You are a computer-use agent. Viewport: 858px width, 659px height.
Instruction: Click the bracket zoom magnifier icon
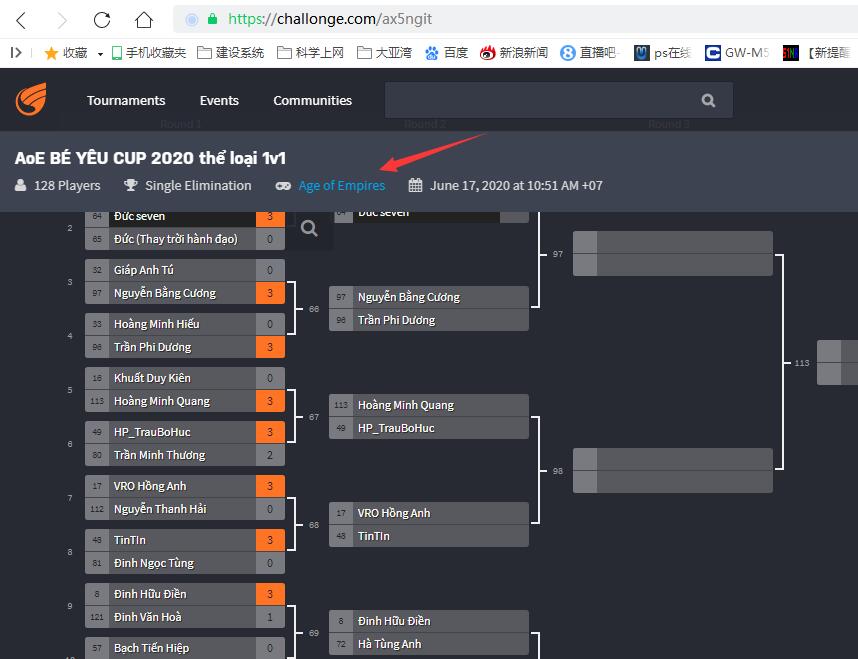click(310, 229)
